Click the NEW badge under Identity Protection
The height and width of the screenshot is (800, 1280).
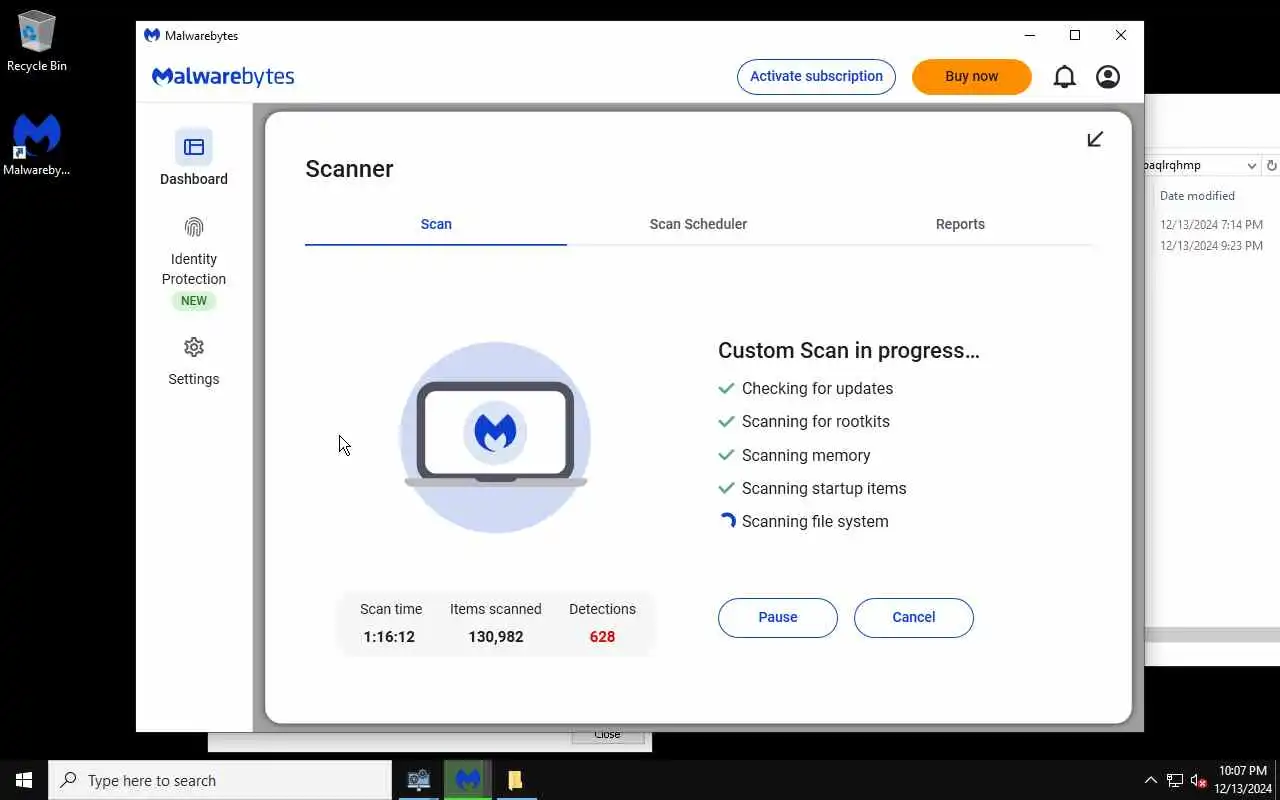coord(194,301)
